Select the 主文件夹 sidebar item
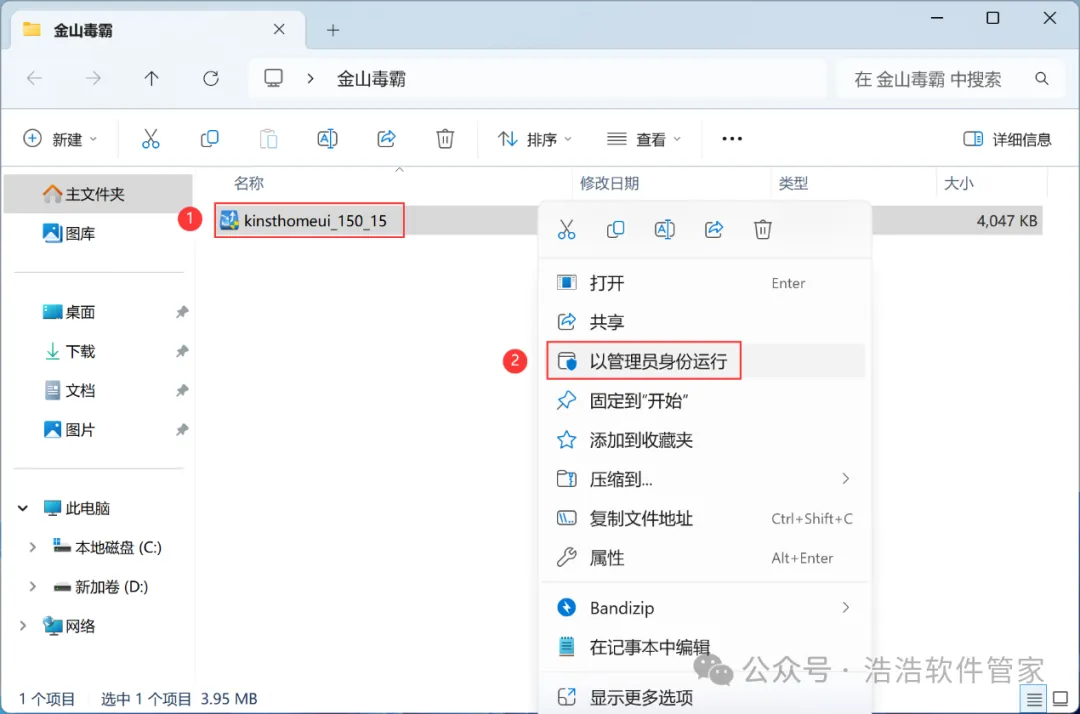The image size is (1080, 714). pos(98,194)
